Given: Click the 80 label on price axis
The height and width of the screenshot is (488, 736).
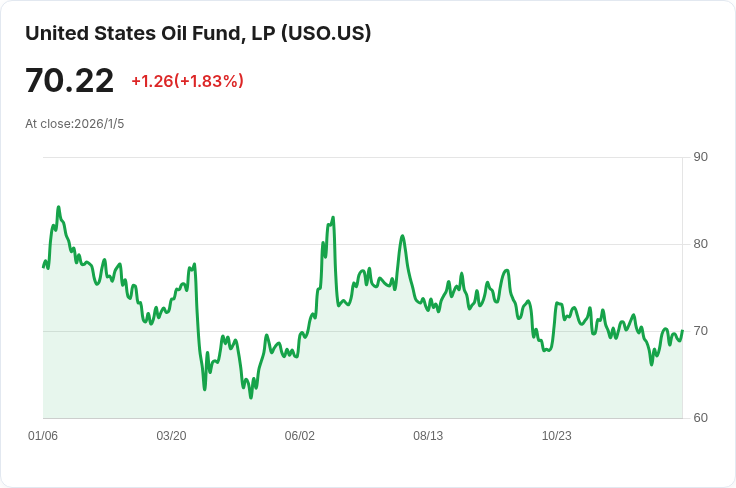Looking at the screenshot, I should (701, 244).
